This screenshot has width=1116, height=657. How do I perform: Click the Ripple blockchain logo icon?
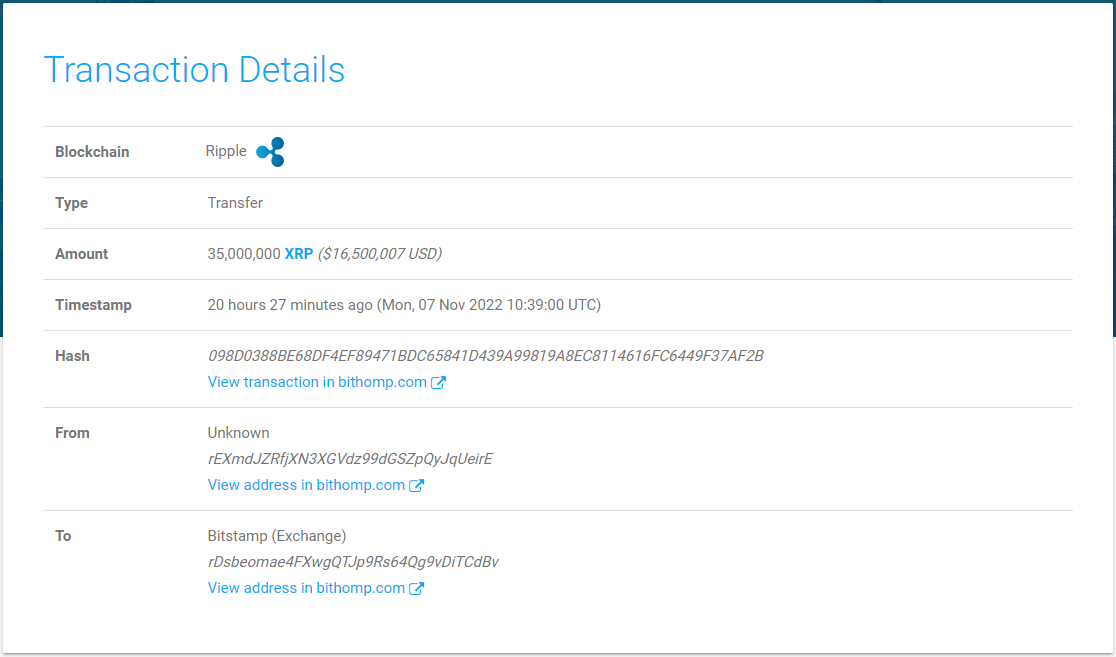(271, 152)
